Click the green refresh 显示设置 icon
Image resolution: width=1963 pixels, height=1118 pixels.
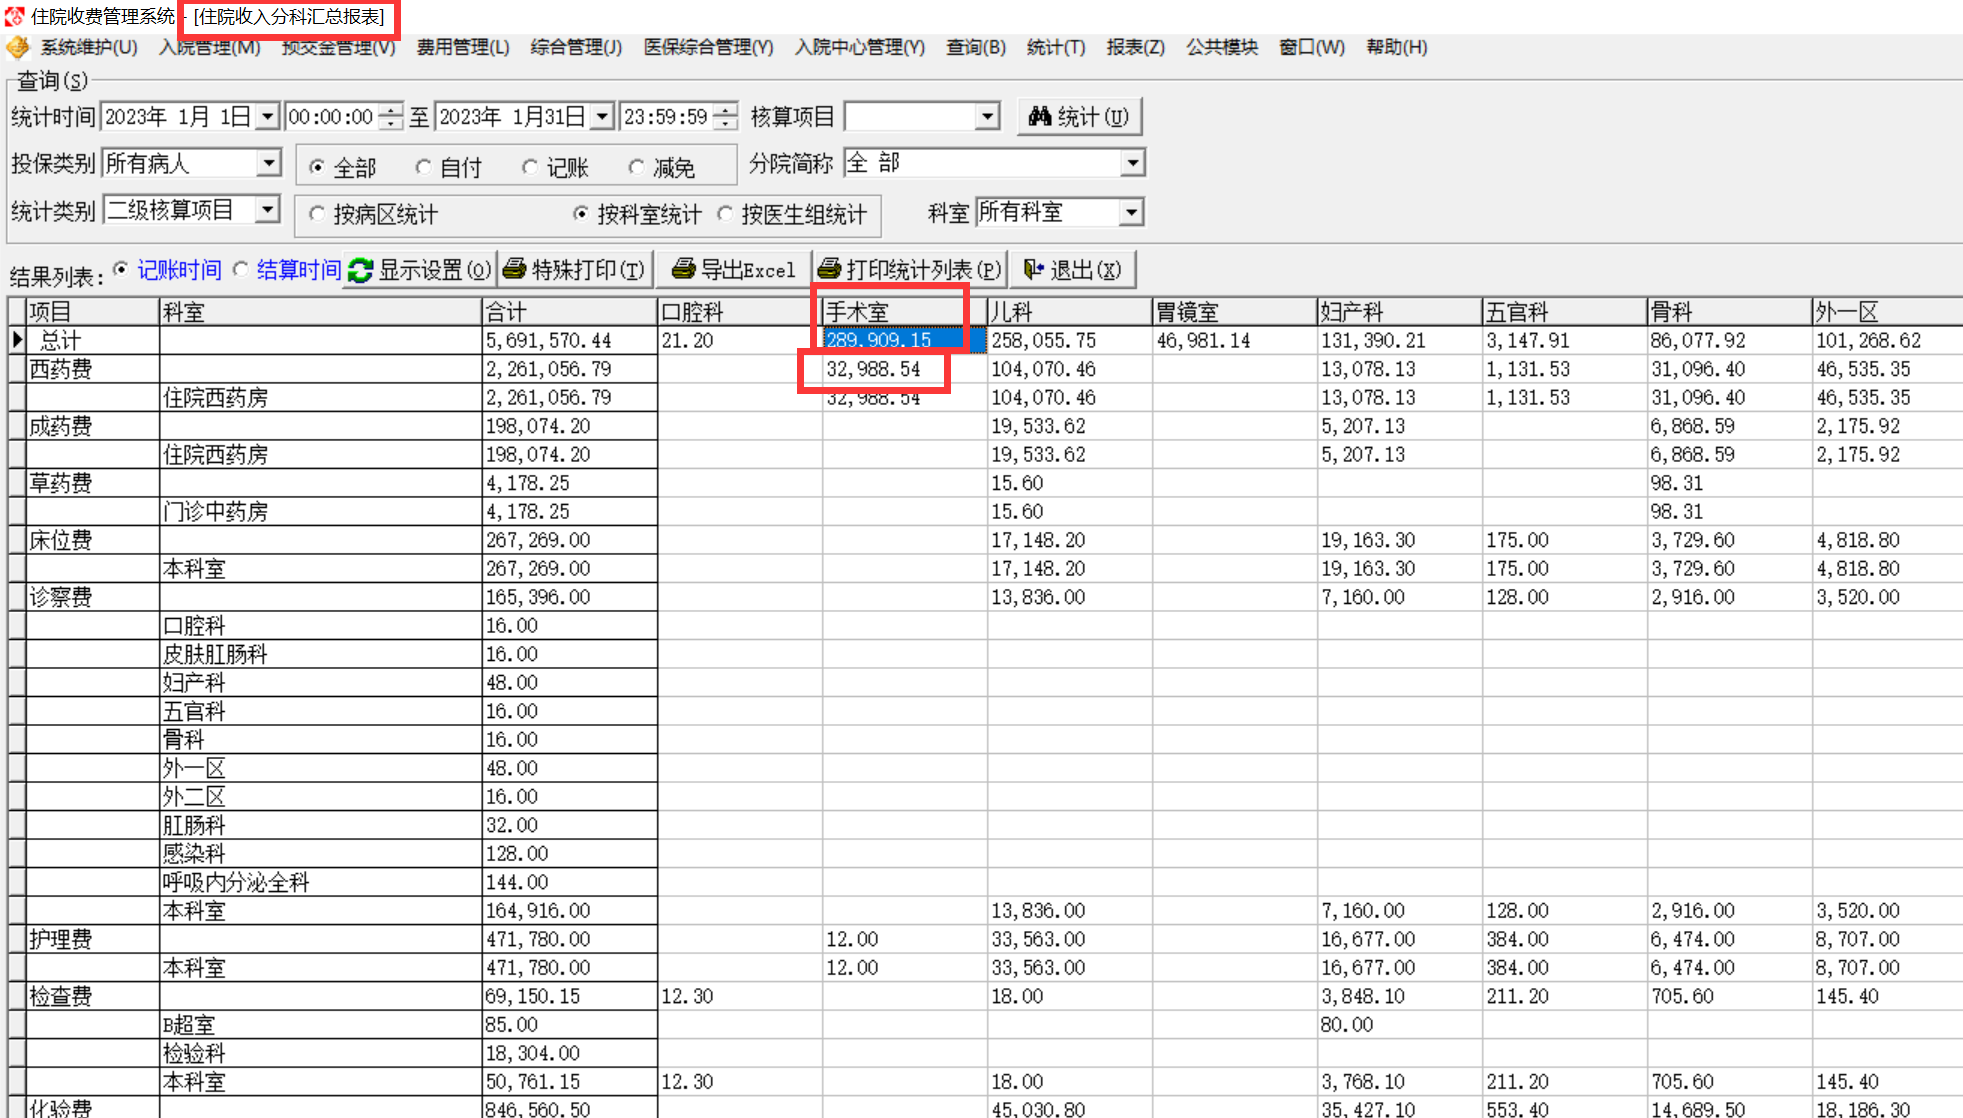(x=360, y=270)
